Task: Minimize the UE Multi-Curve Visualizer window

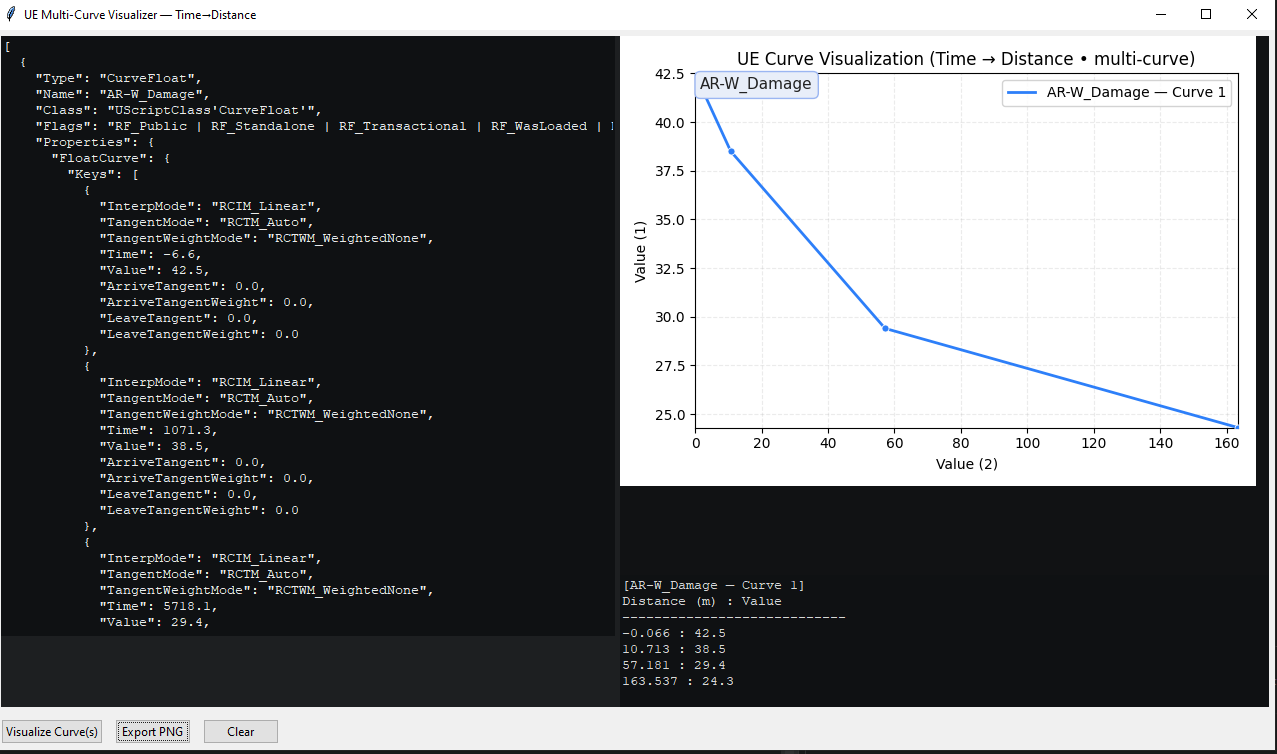Action: point(1161,15)
